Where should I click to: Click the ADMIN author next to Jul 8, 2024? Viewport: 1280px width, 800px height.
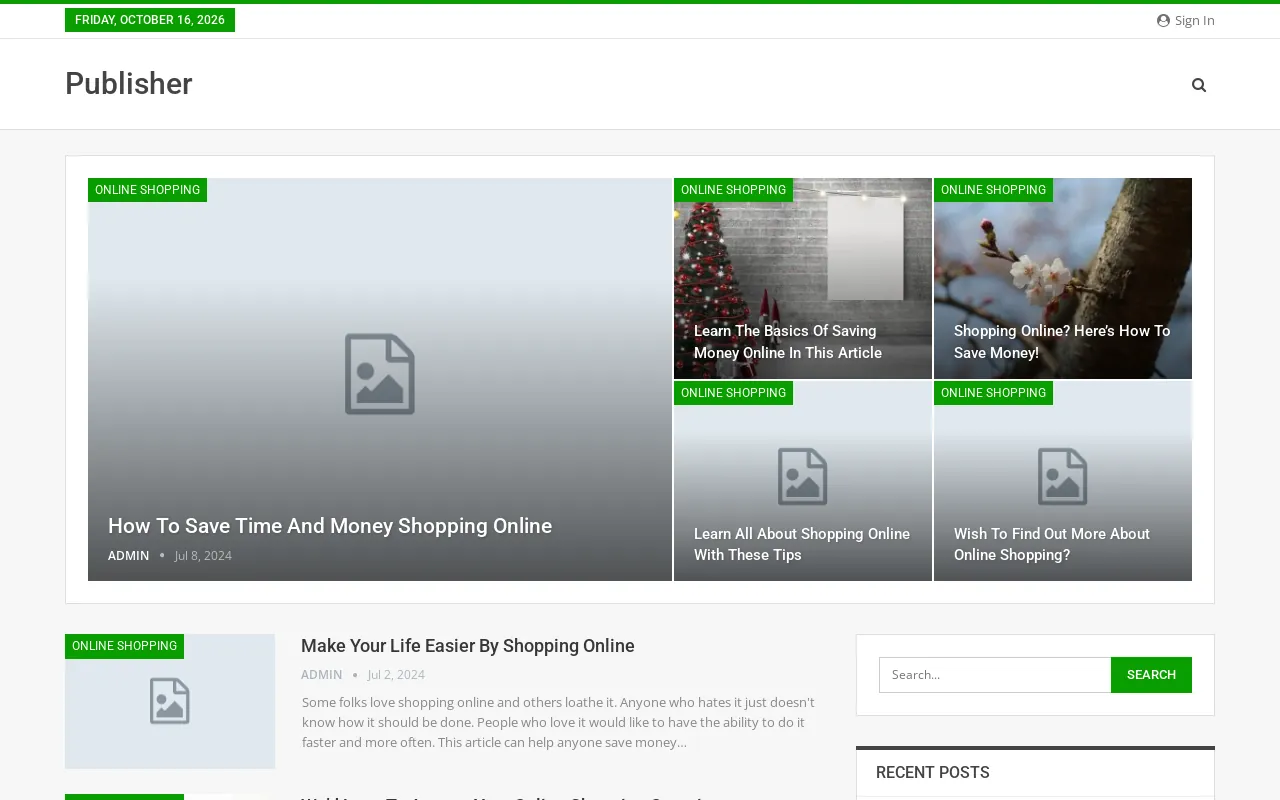(129, 556)
